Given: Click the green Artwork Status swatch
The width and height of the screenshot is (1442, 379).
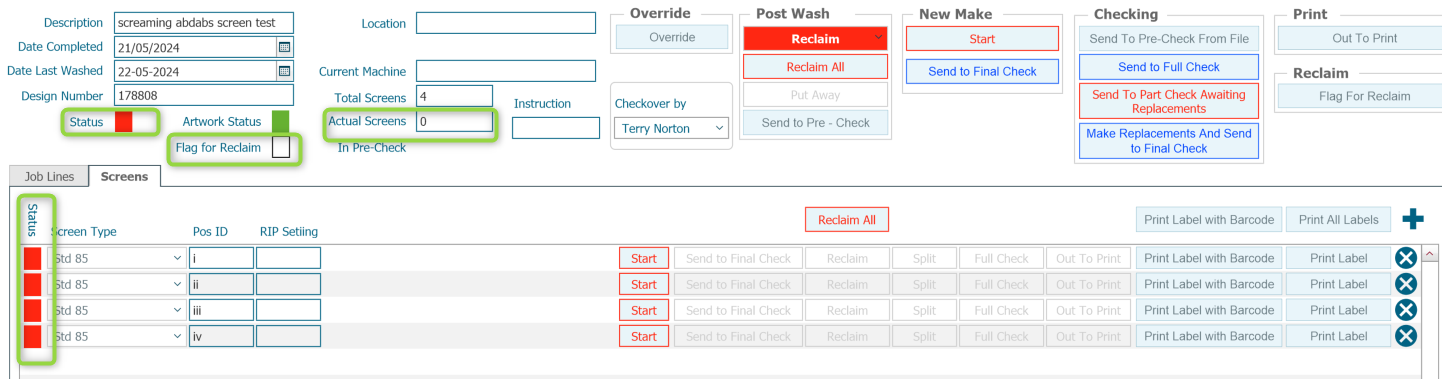Looking at the screenshot, I should tap(281, 121).
